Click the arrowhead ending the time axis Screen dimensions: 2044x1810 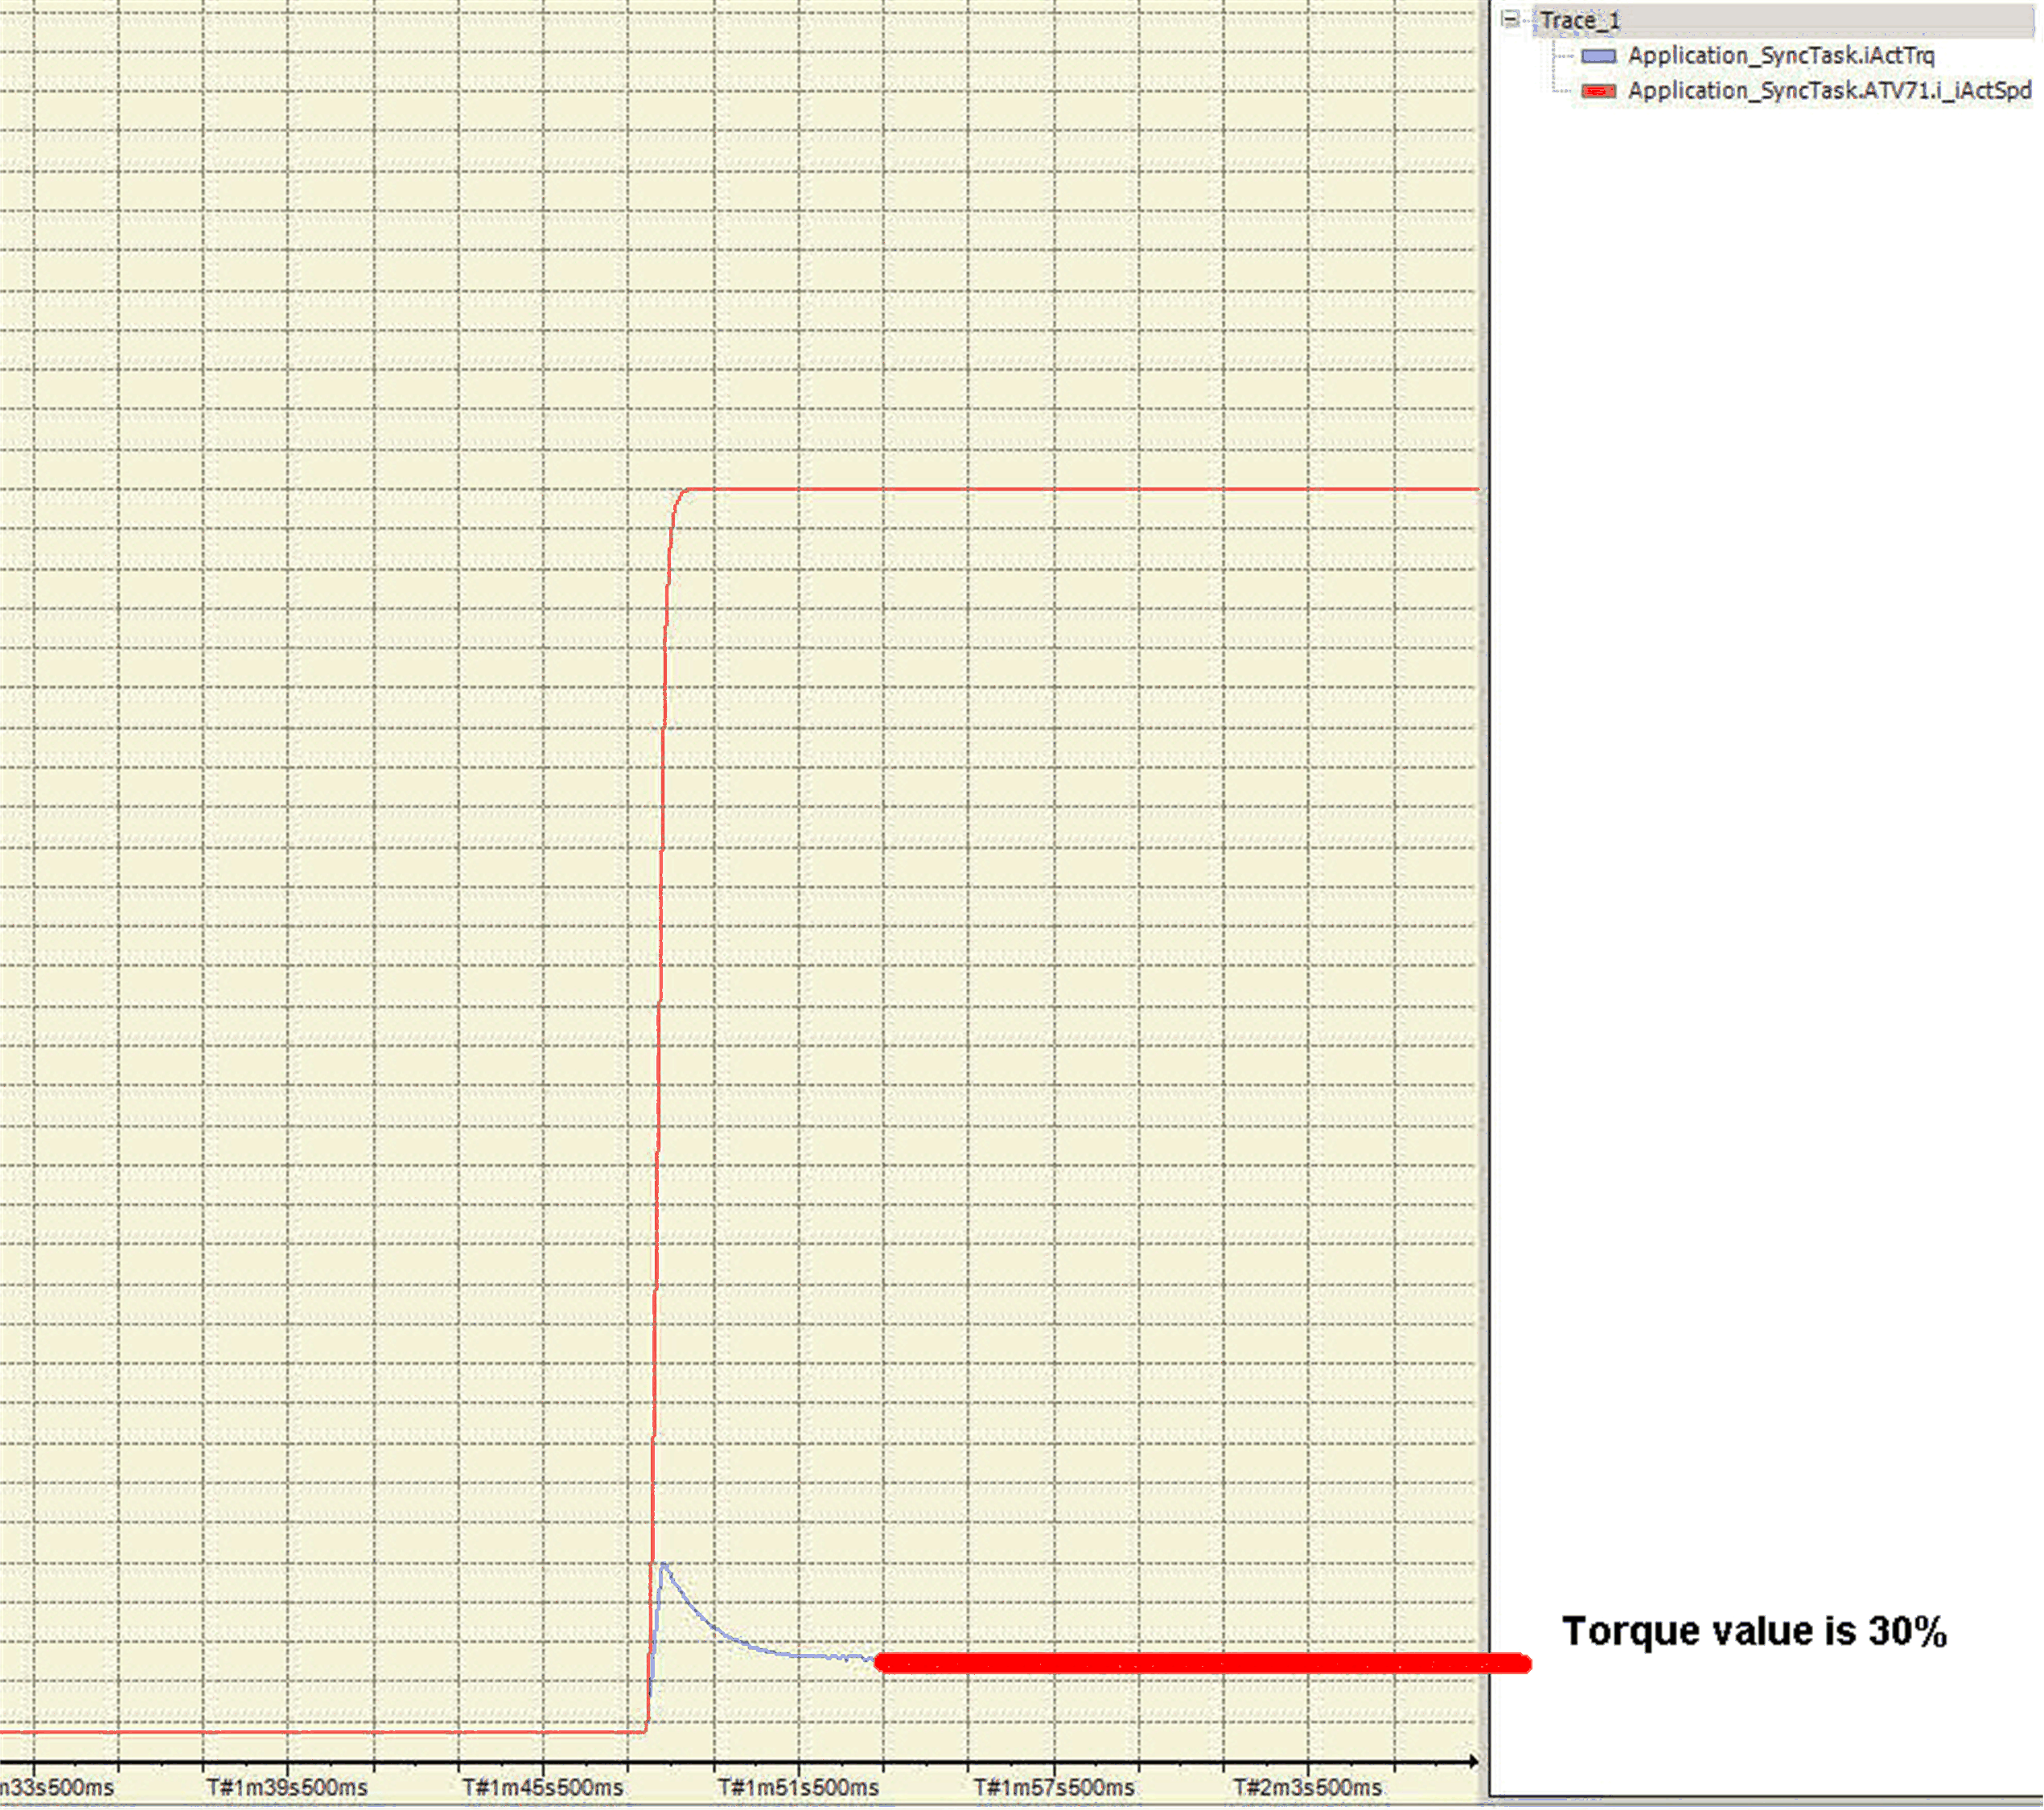click(1472, 1762)
